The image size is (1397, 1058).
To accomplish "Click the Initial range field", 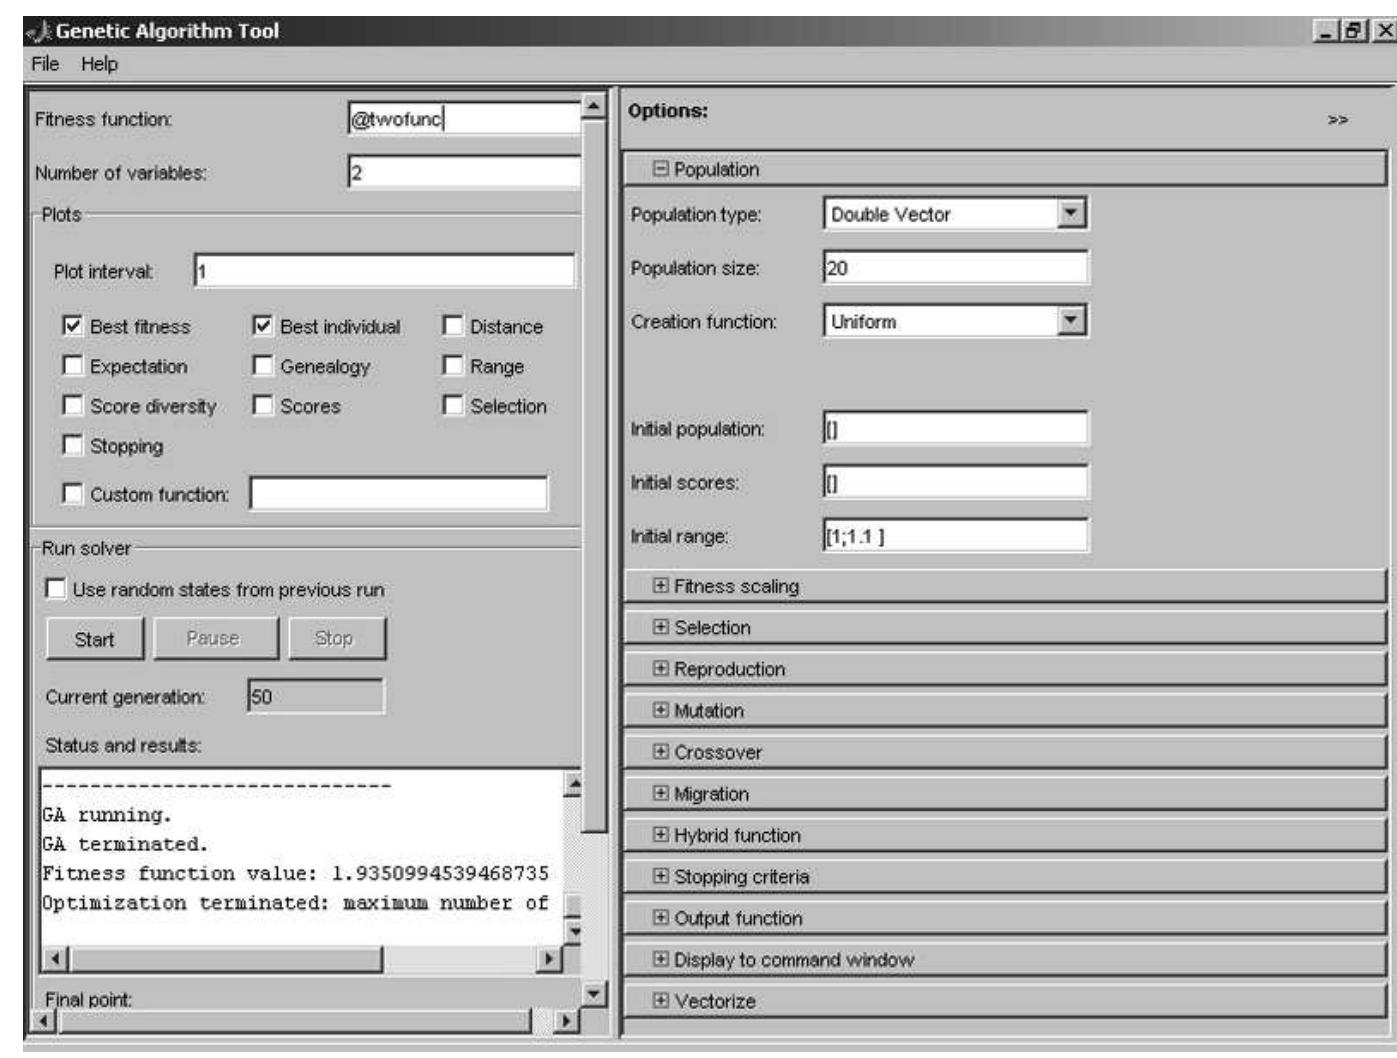I will (955, 536).
